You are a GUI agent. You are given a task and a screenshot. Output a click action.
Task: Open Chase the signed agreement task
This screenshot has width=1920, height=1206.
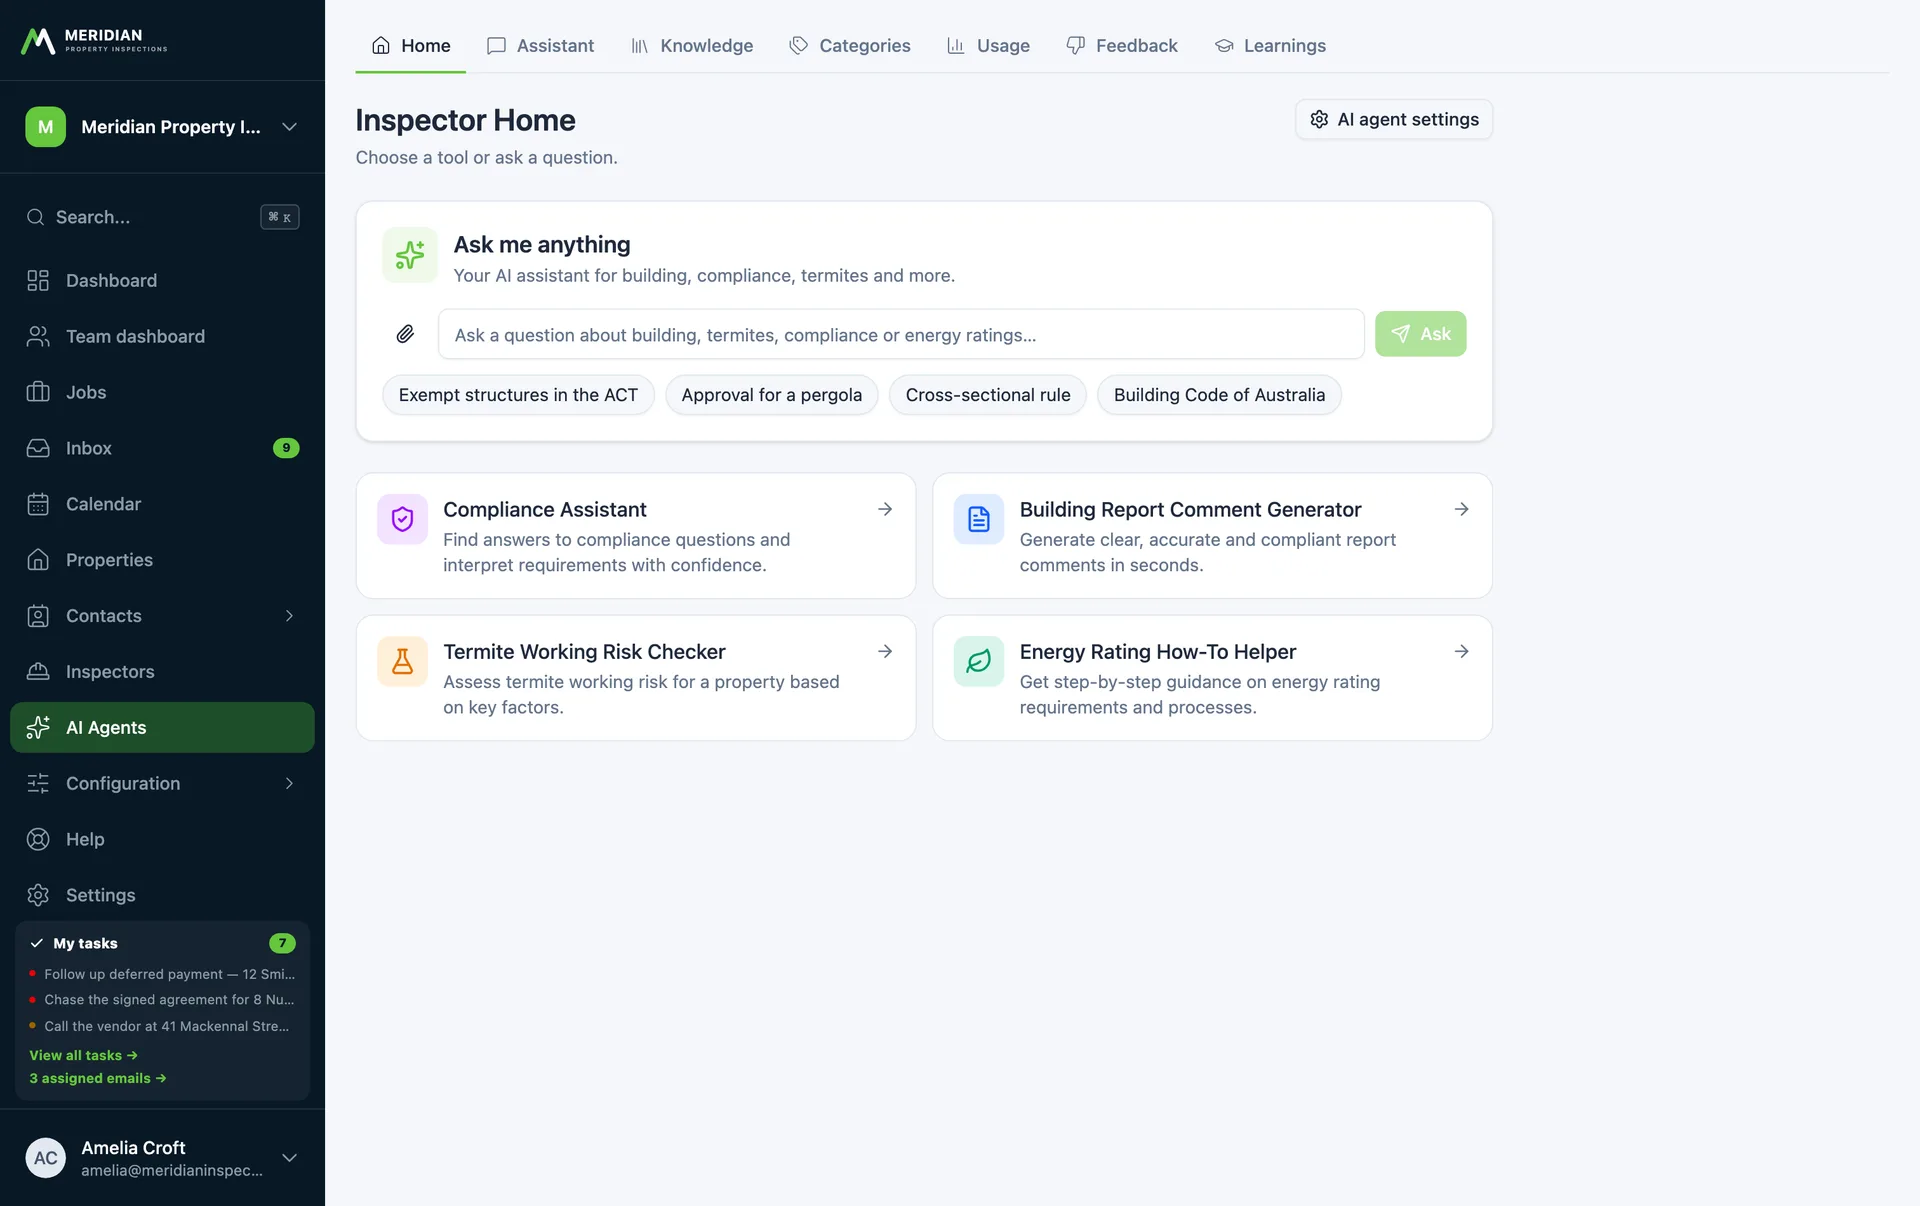point(163,1000)
